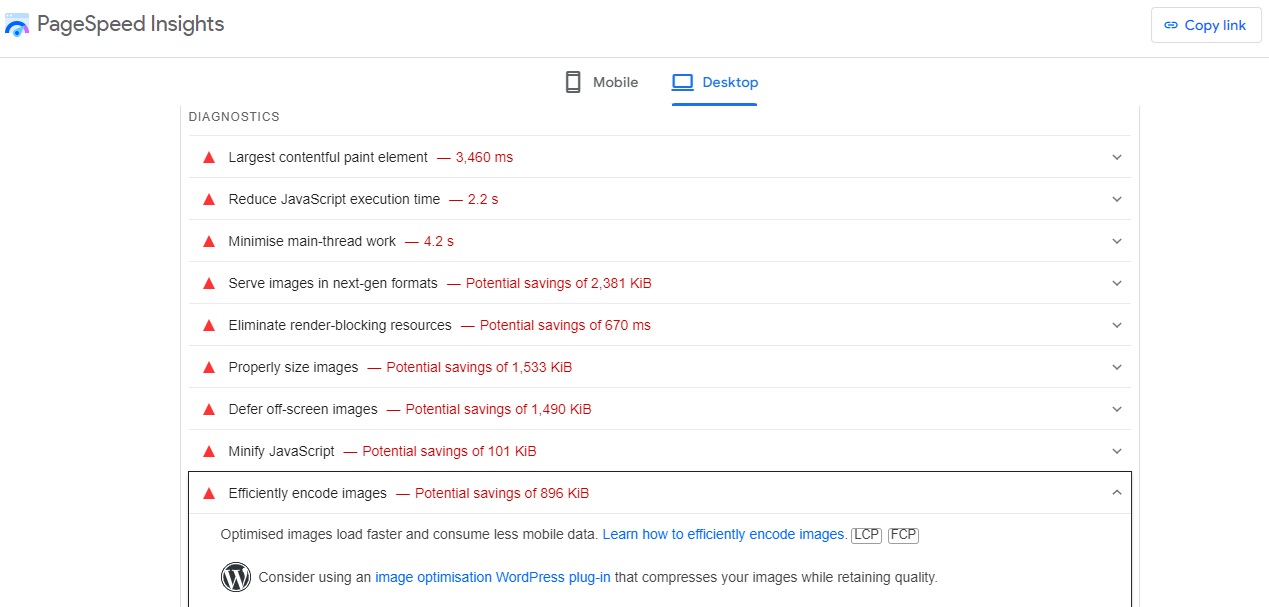Click the warning icon beside Serve images in next-gen formats
Image resolution: width=1269 pixels, height=607 pixels.
coord(209,283)
